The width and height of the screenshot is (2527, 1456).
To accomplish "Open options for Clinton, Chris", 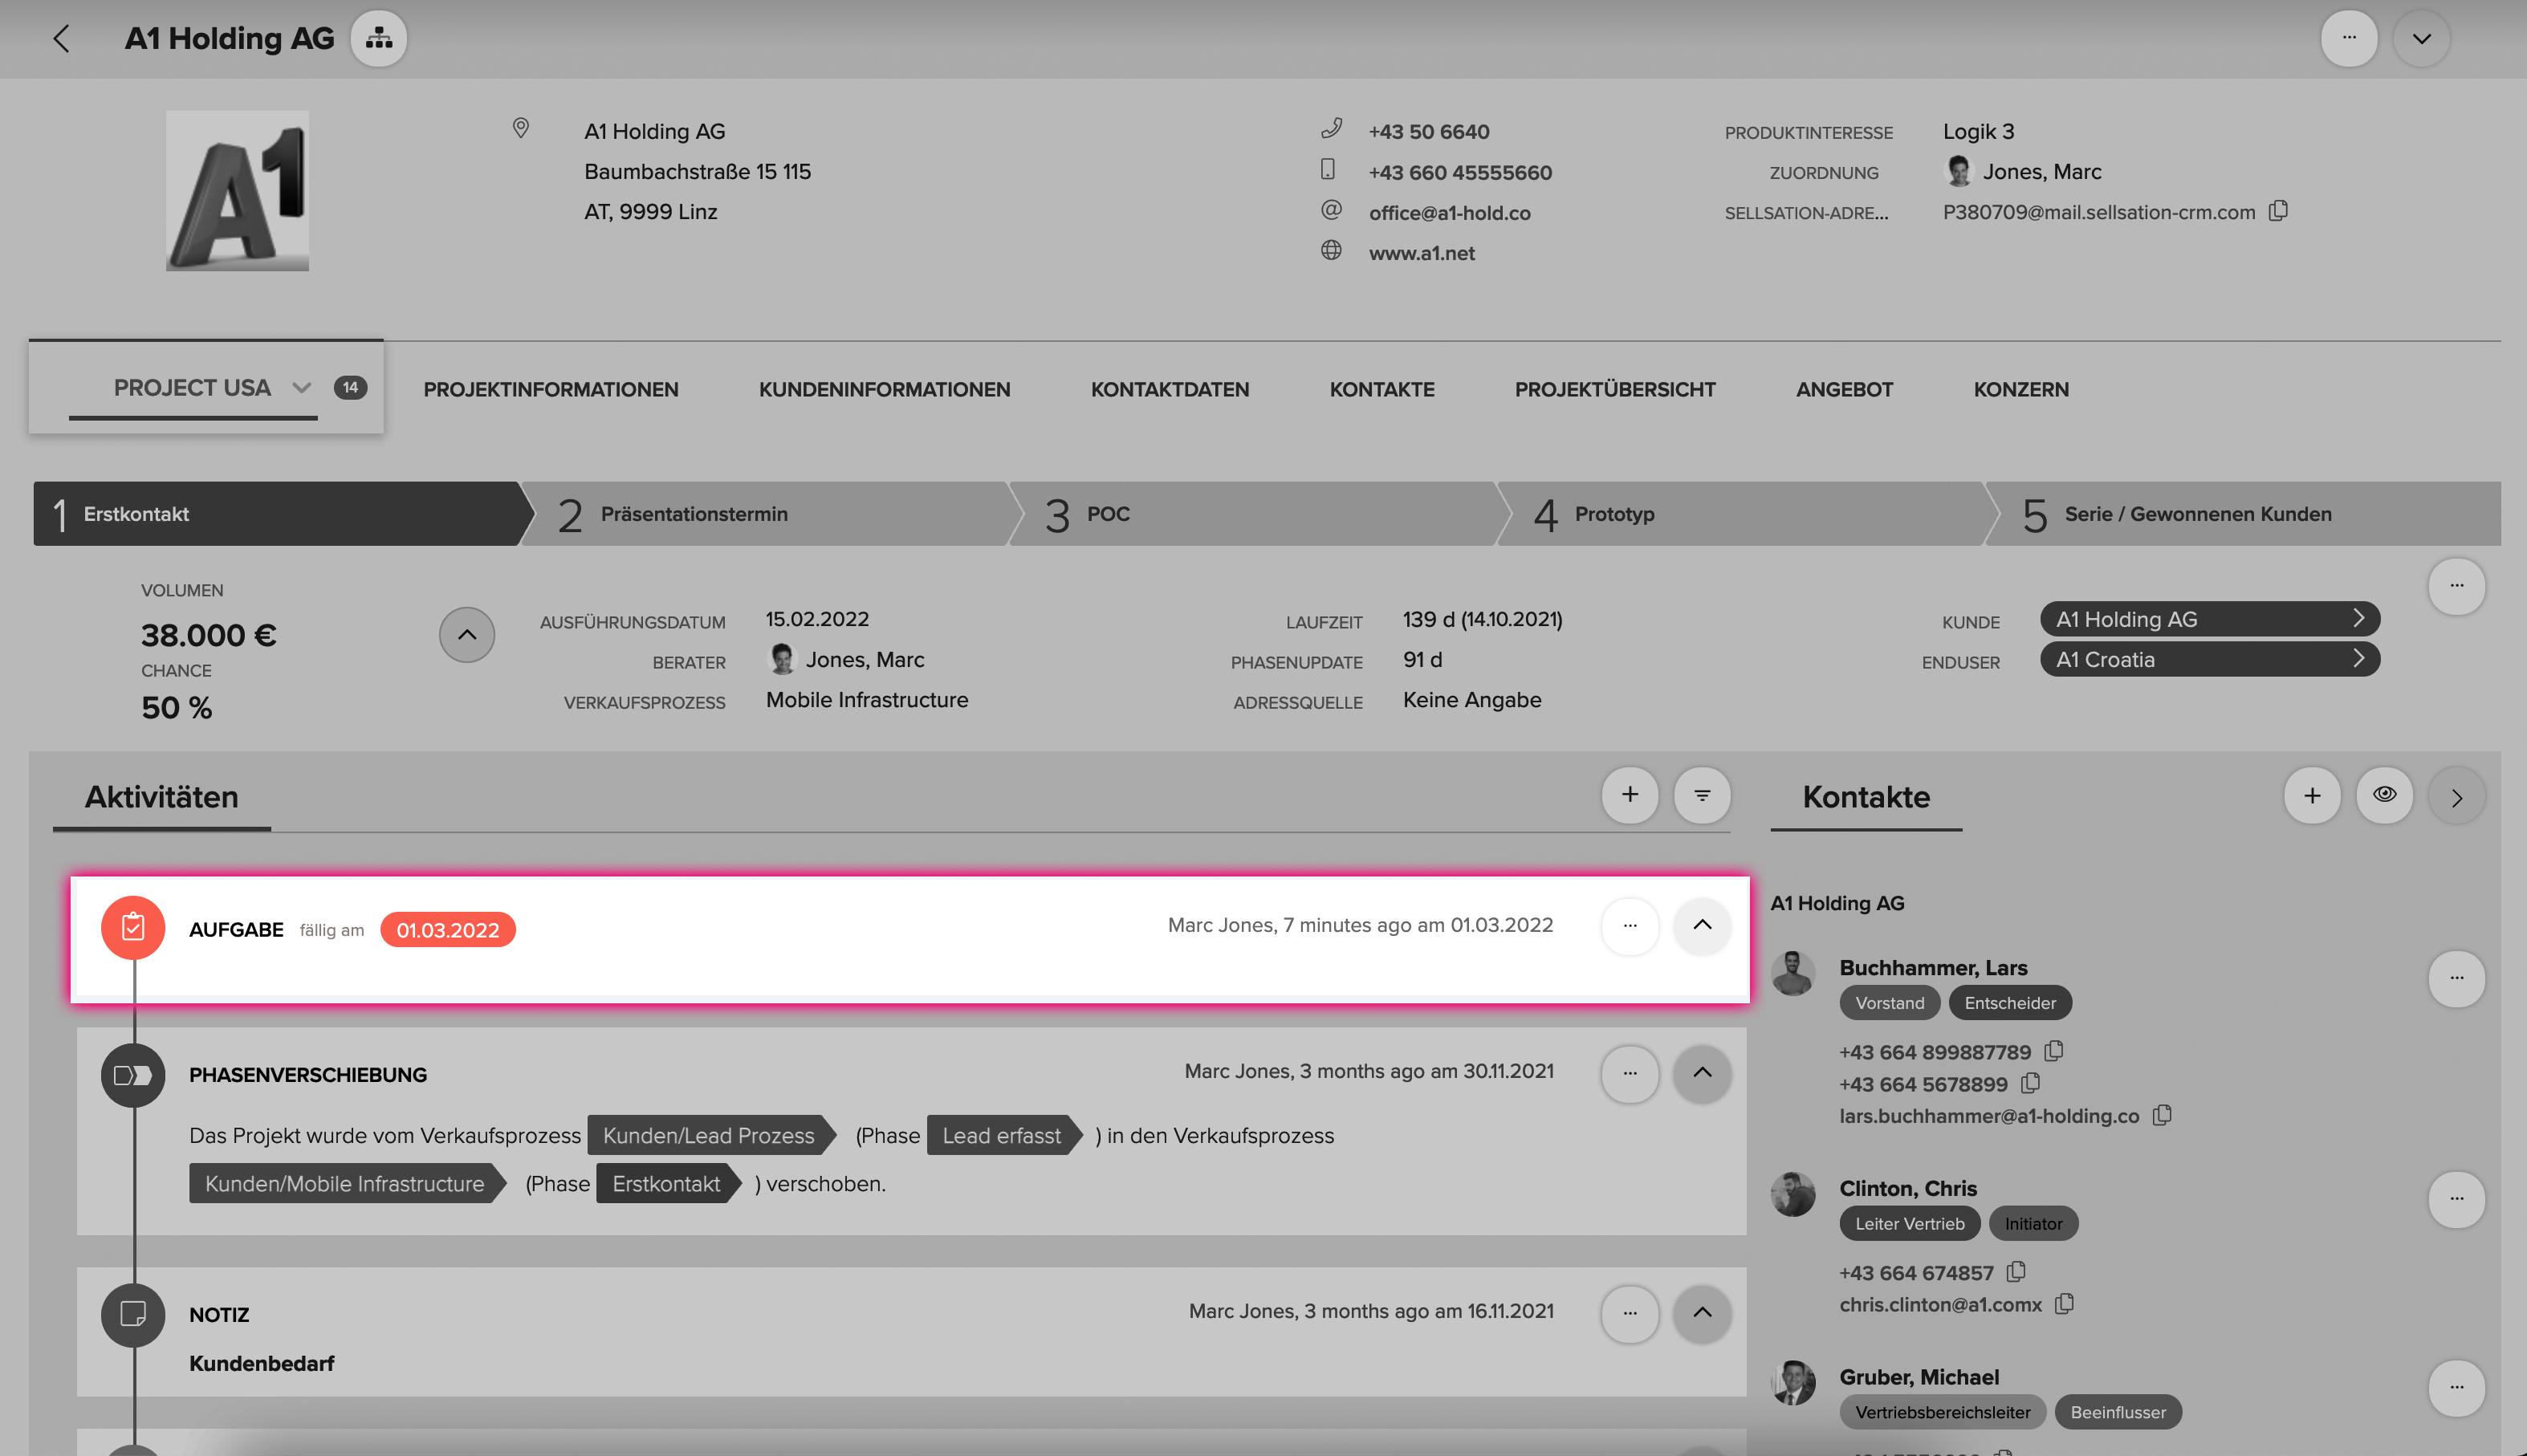I will 2456,1199.
